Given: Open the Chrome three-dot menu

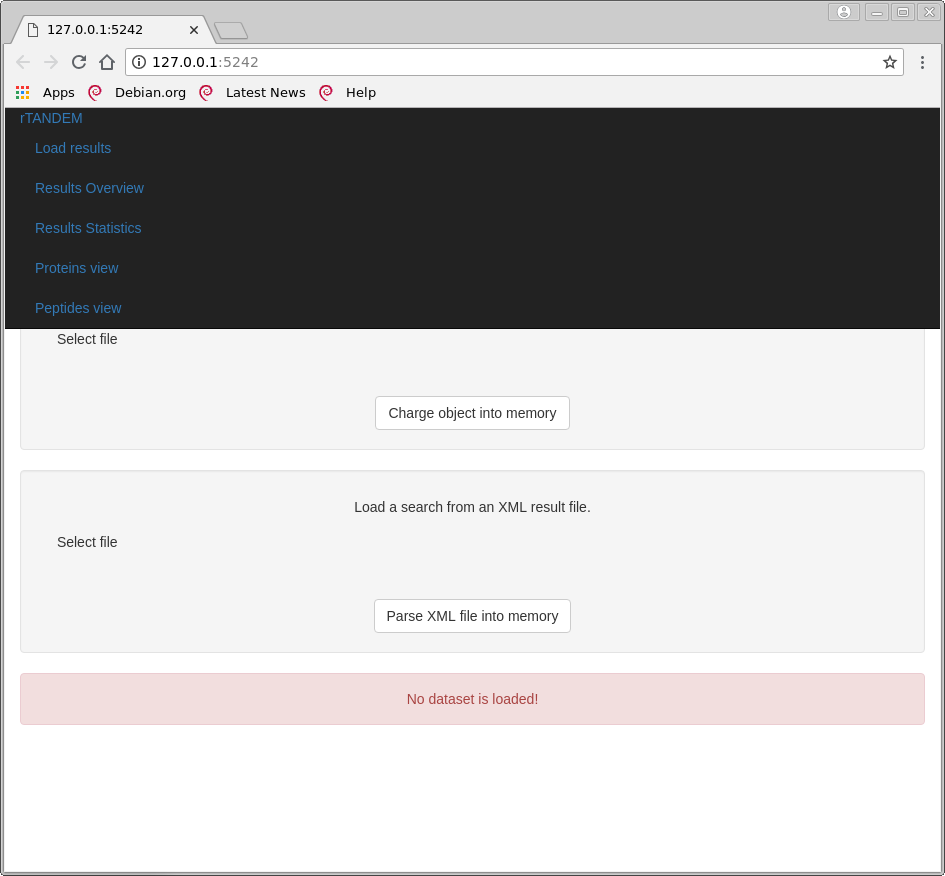Looking at the screenshot, I should click(x=922, y=62).
